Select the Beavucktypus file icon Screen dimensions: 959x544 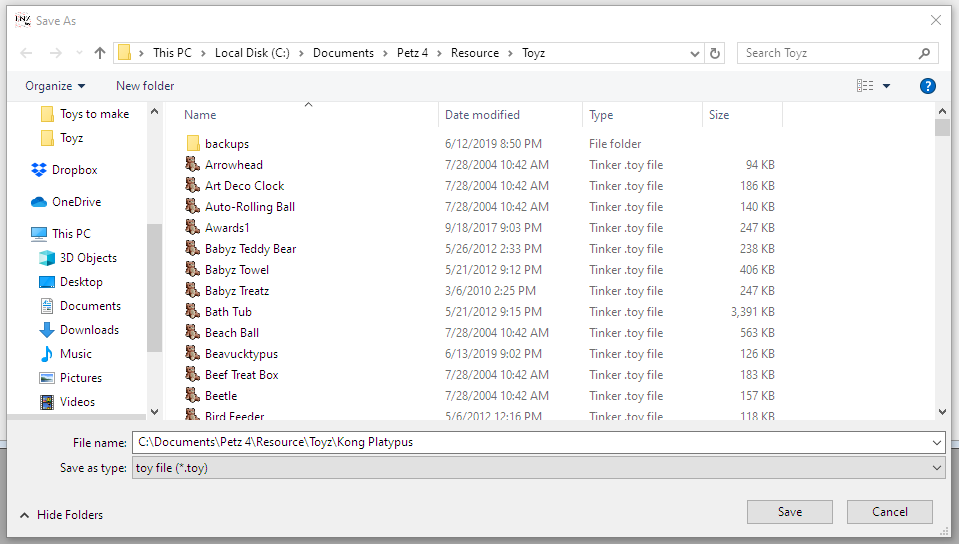click(x=193, y=354)
